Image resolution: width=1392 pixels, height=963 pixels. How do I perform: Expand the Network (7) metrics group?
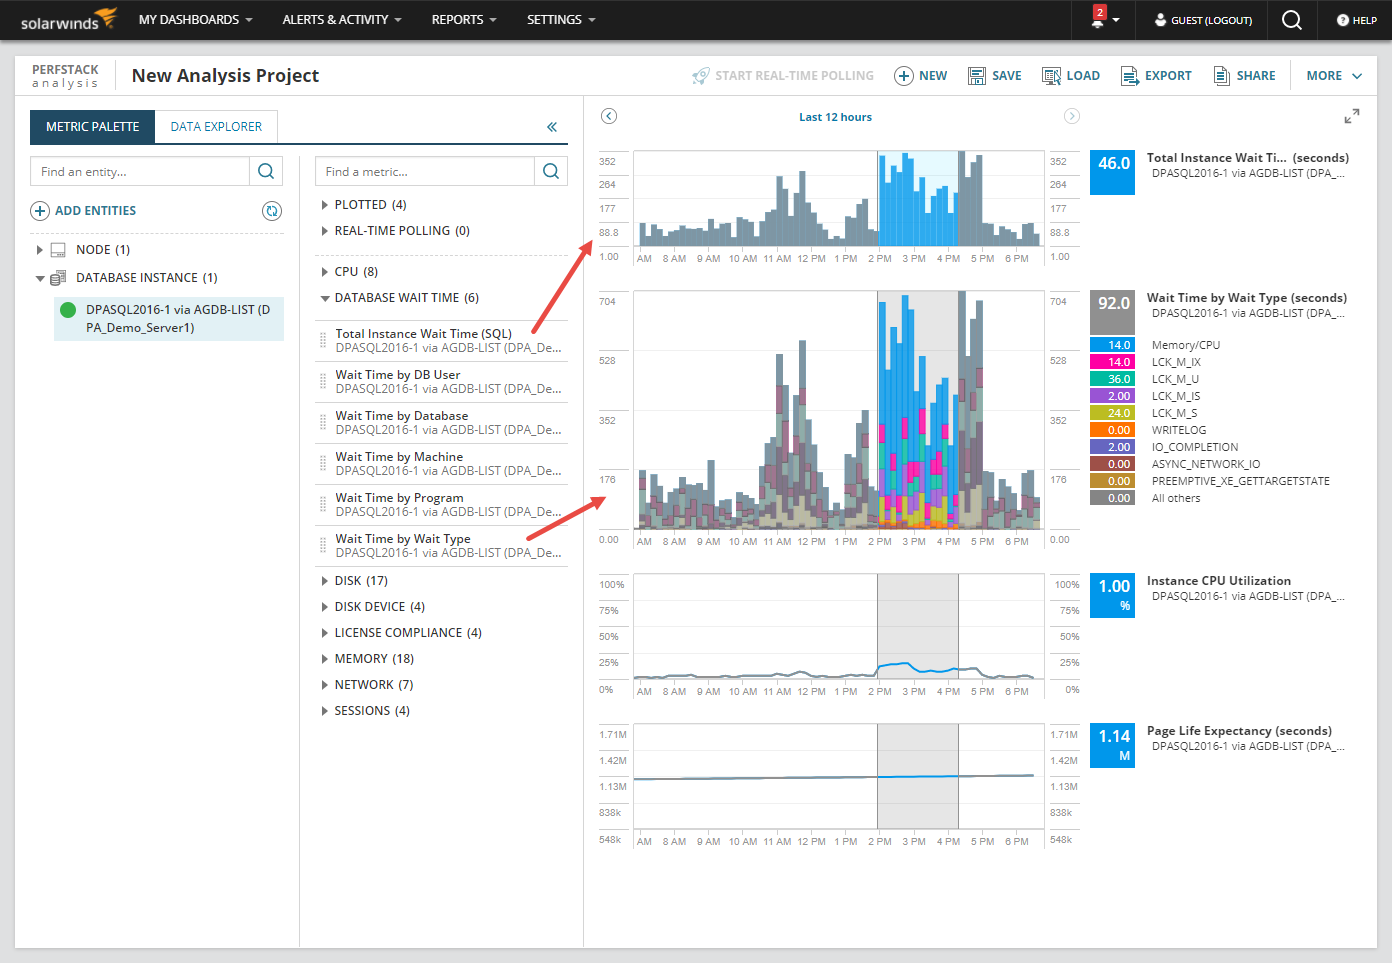pos(324,685)
